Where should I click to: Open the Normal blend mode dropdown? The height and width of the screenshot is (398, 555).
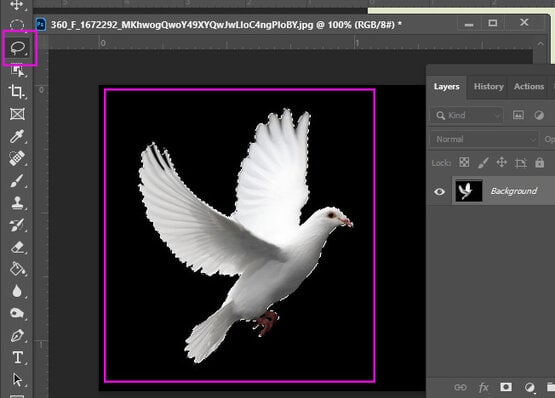point(484,139)
